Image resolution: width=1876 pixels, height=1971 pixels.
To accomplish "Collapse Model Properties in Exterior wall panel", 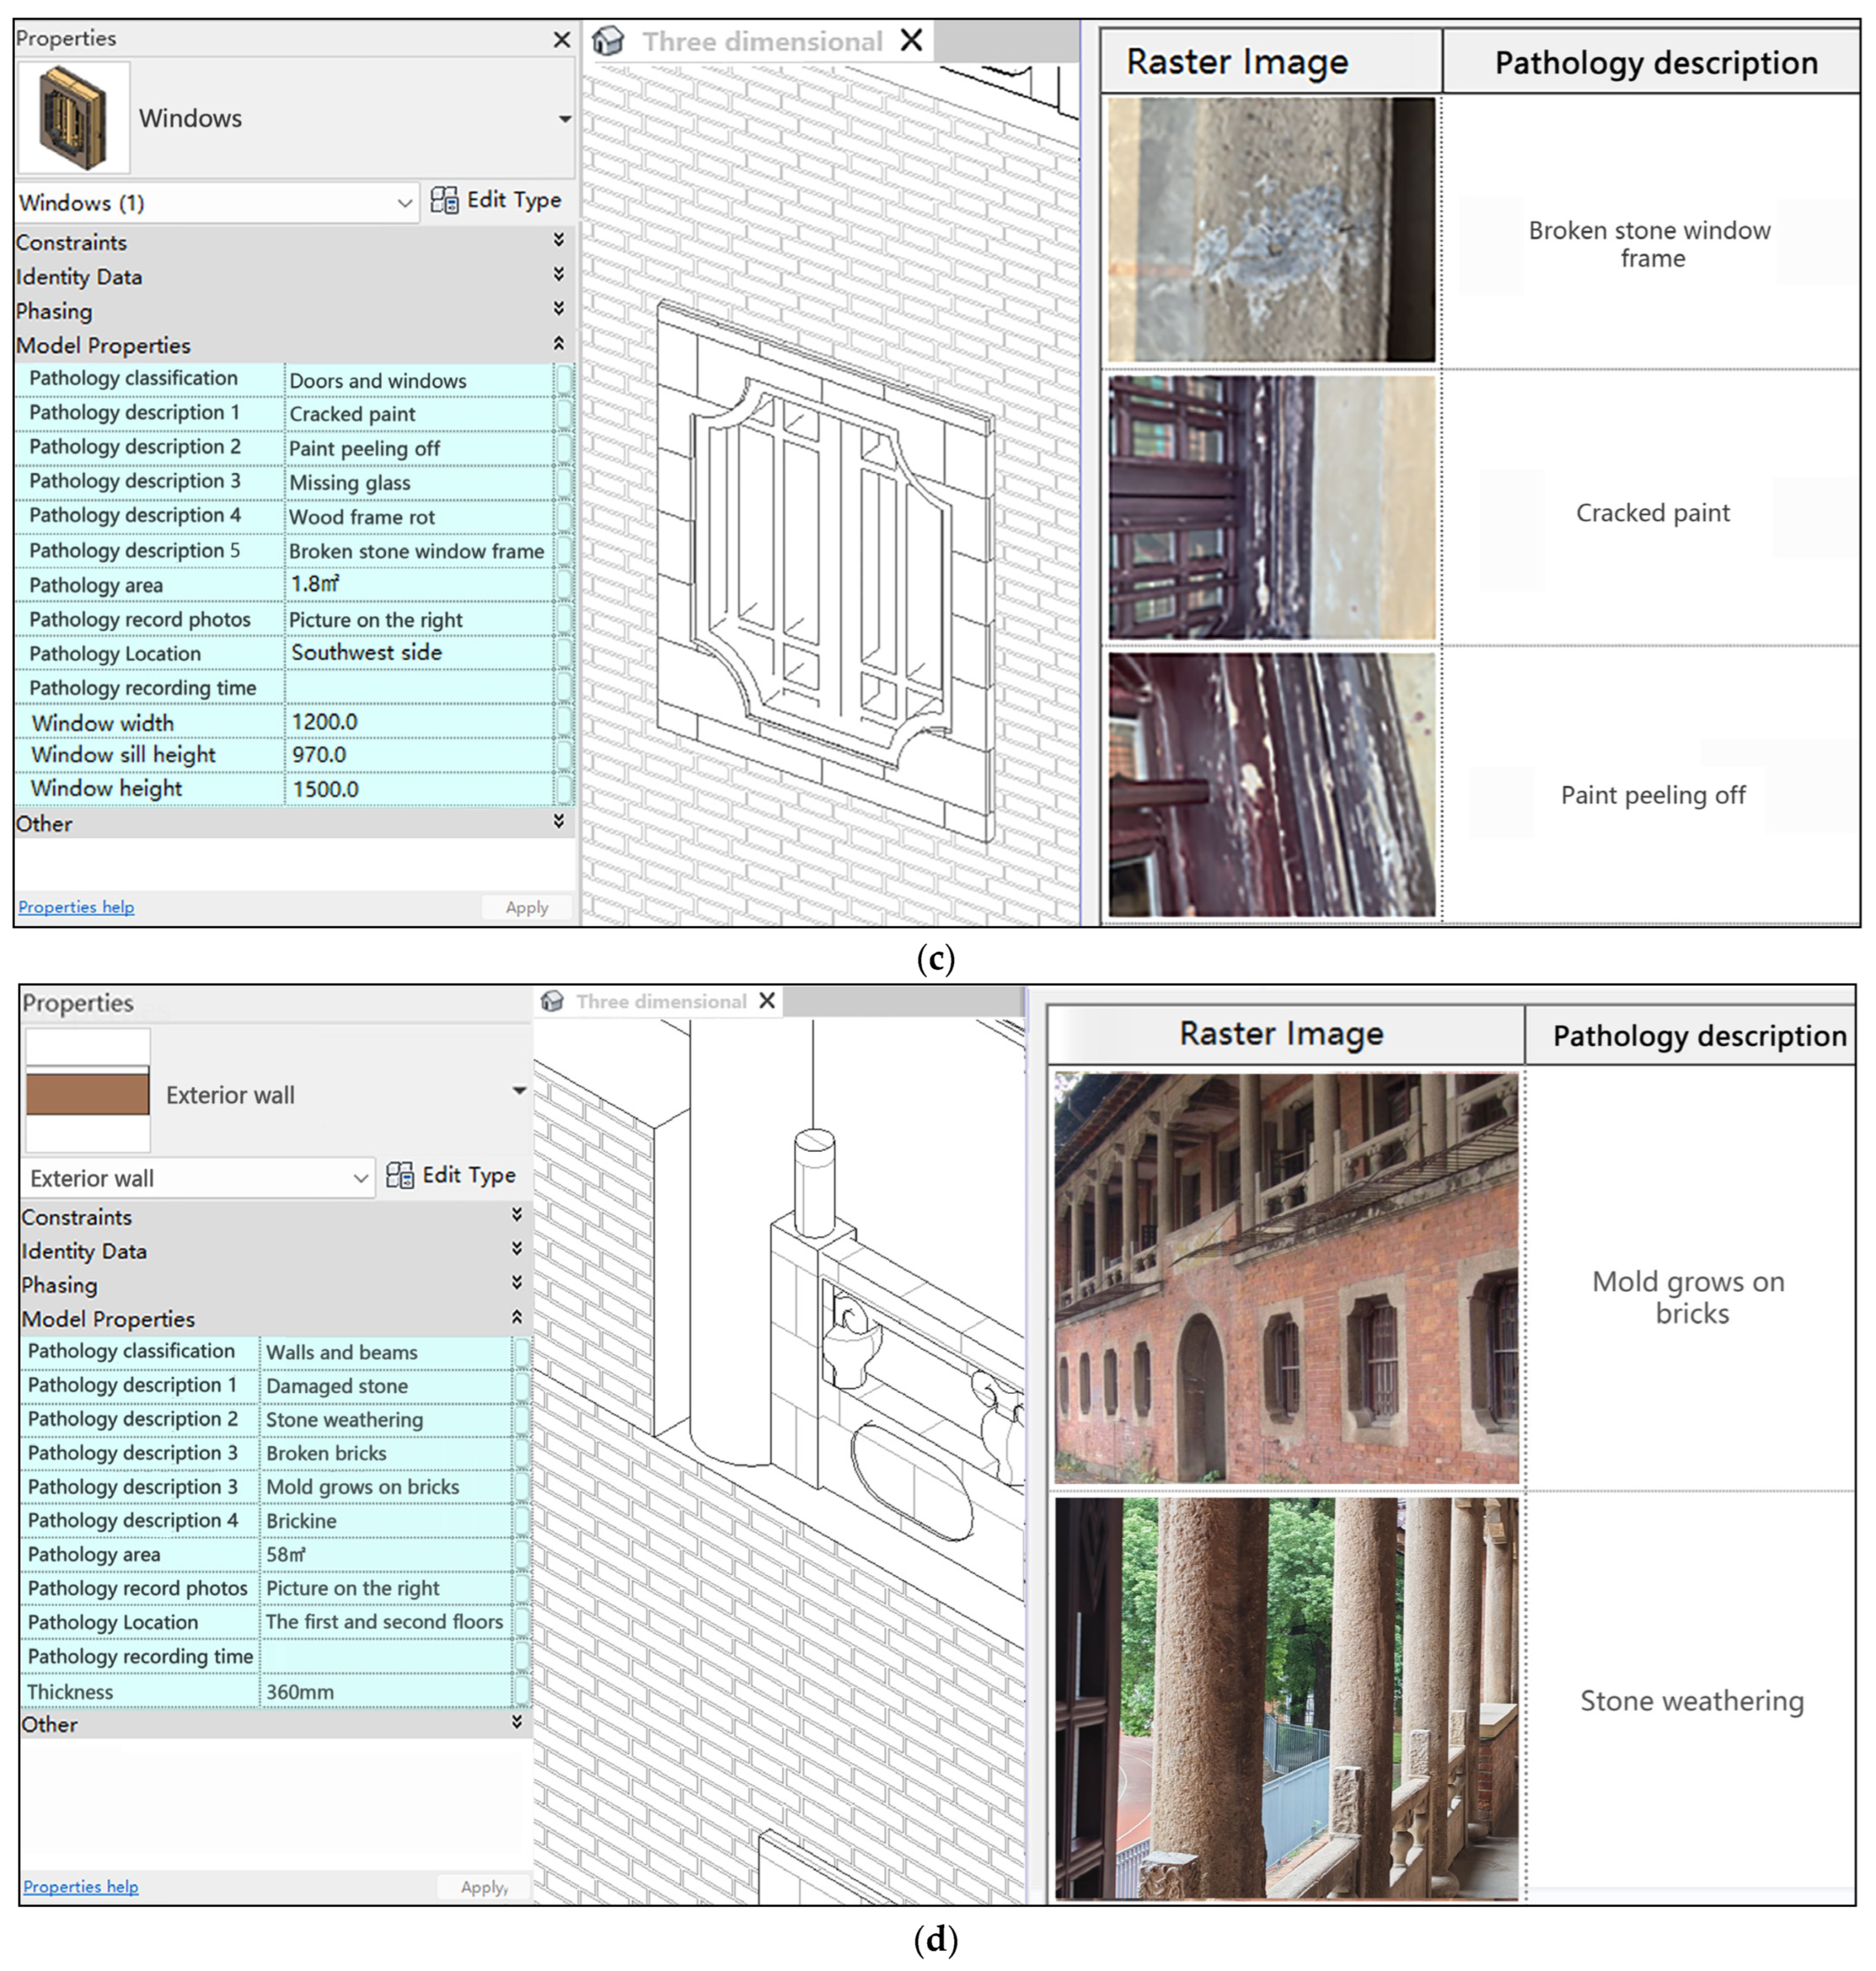I will click(517, 1317).
